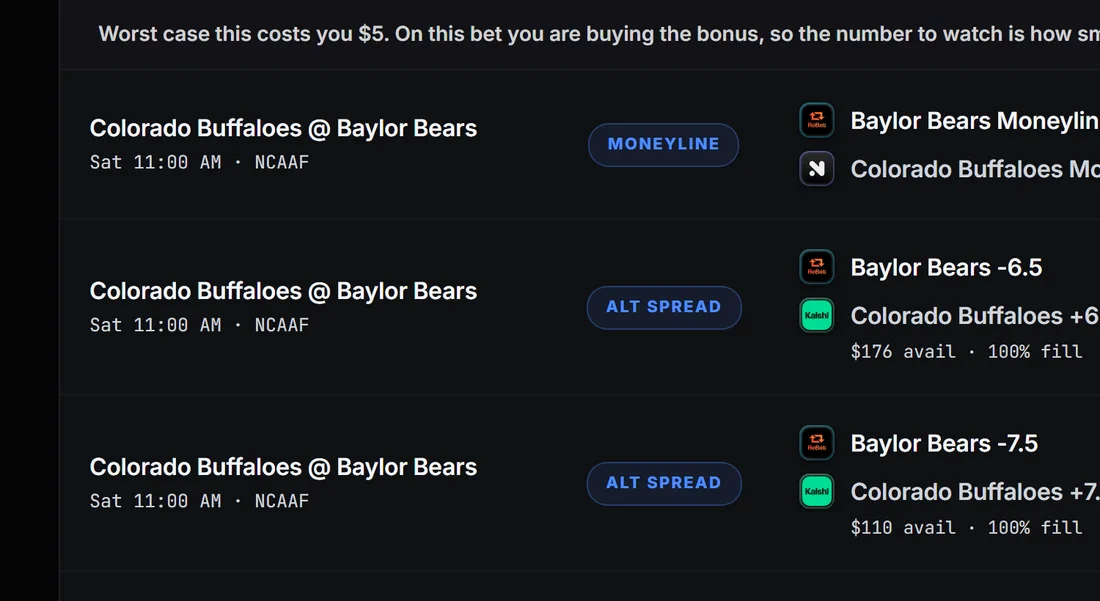Open the Colorado Buffaloes leg above $110 avail

coord(975,492)
